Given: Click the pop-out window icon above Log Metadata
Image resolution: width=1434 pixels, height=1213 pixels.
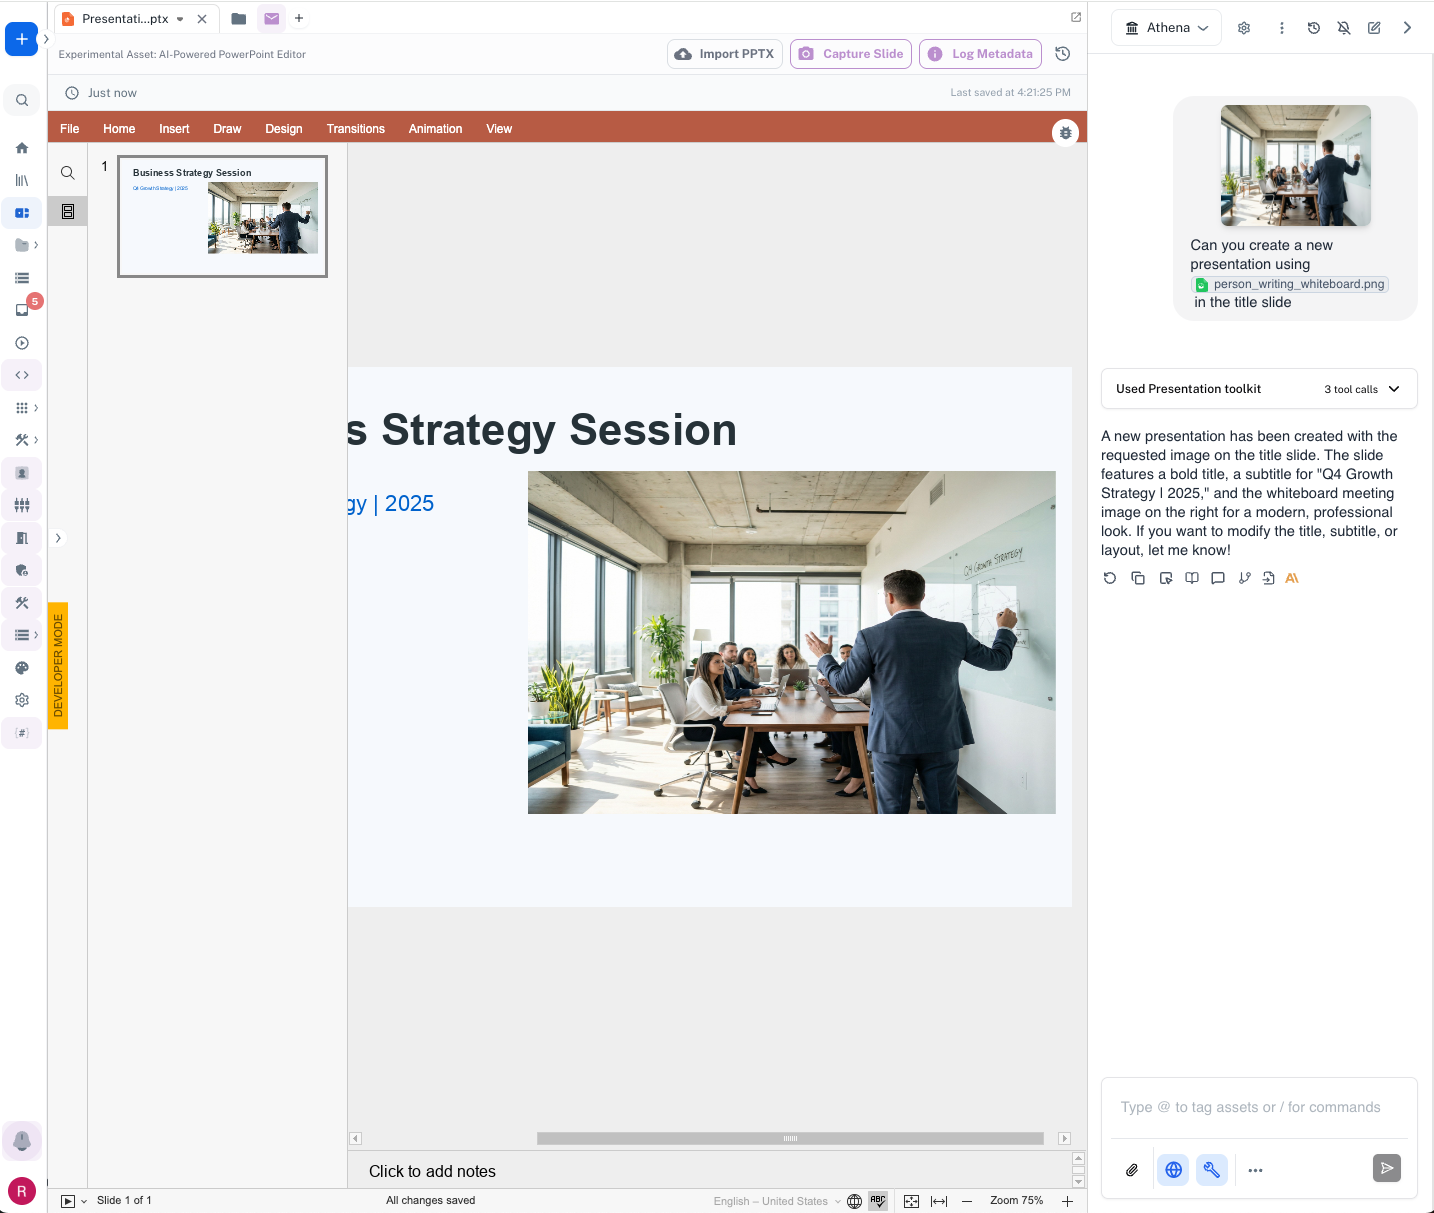Looking at the screenshot, I should tap(1076, 17).
